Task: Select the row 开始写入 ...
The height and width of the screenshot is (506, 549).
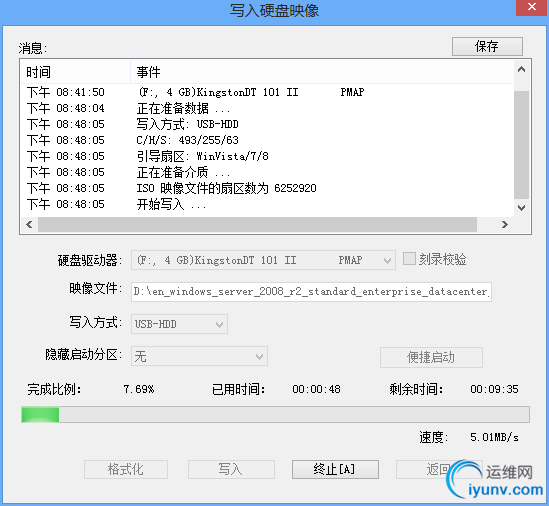Action: [x=267, y=204]
